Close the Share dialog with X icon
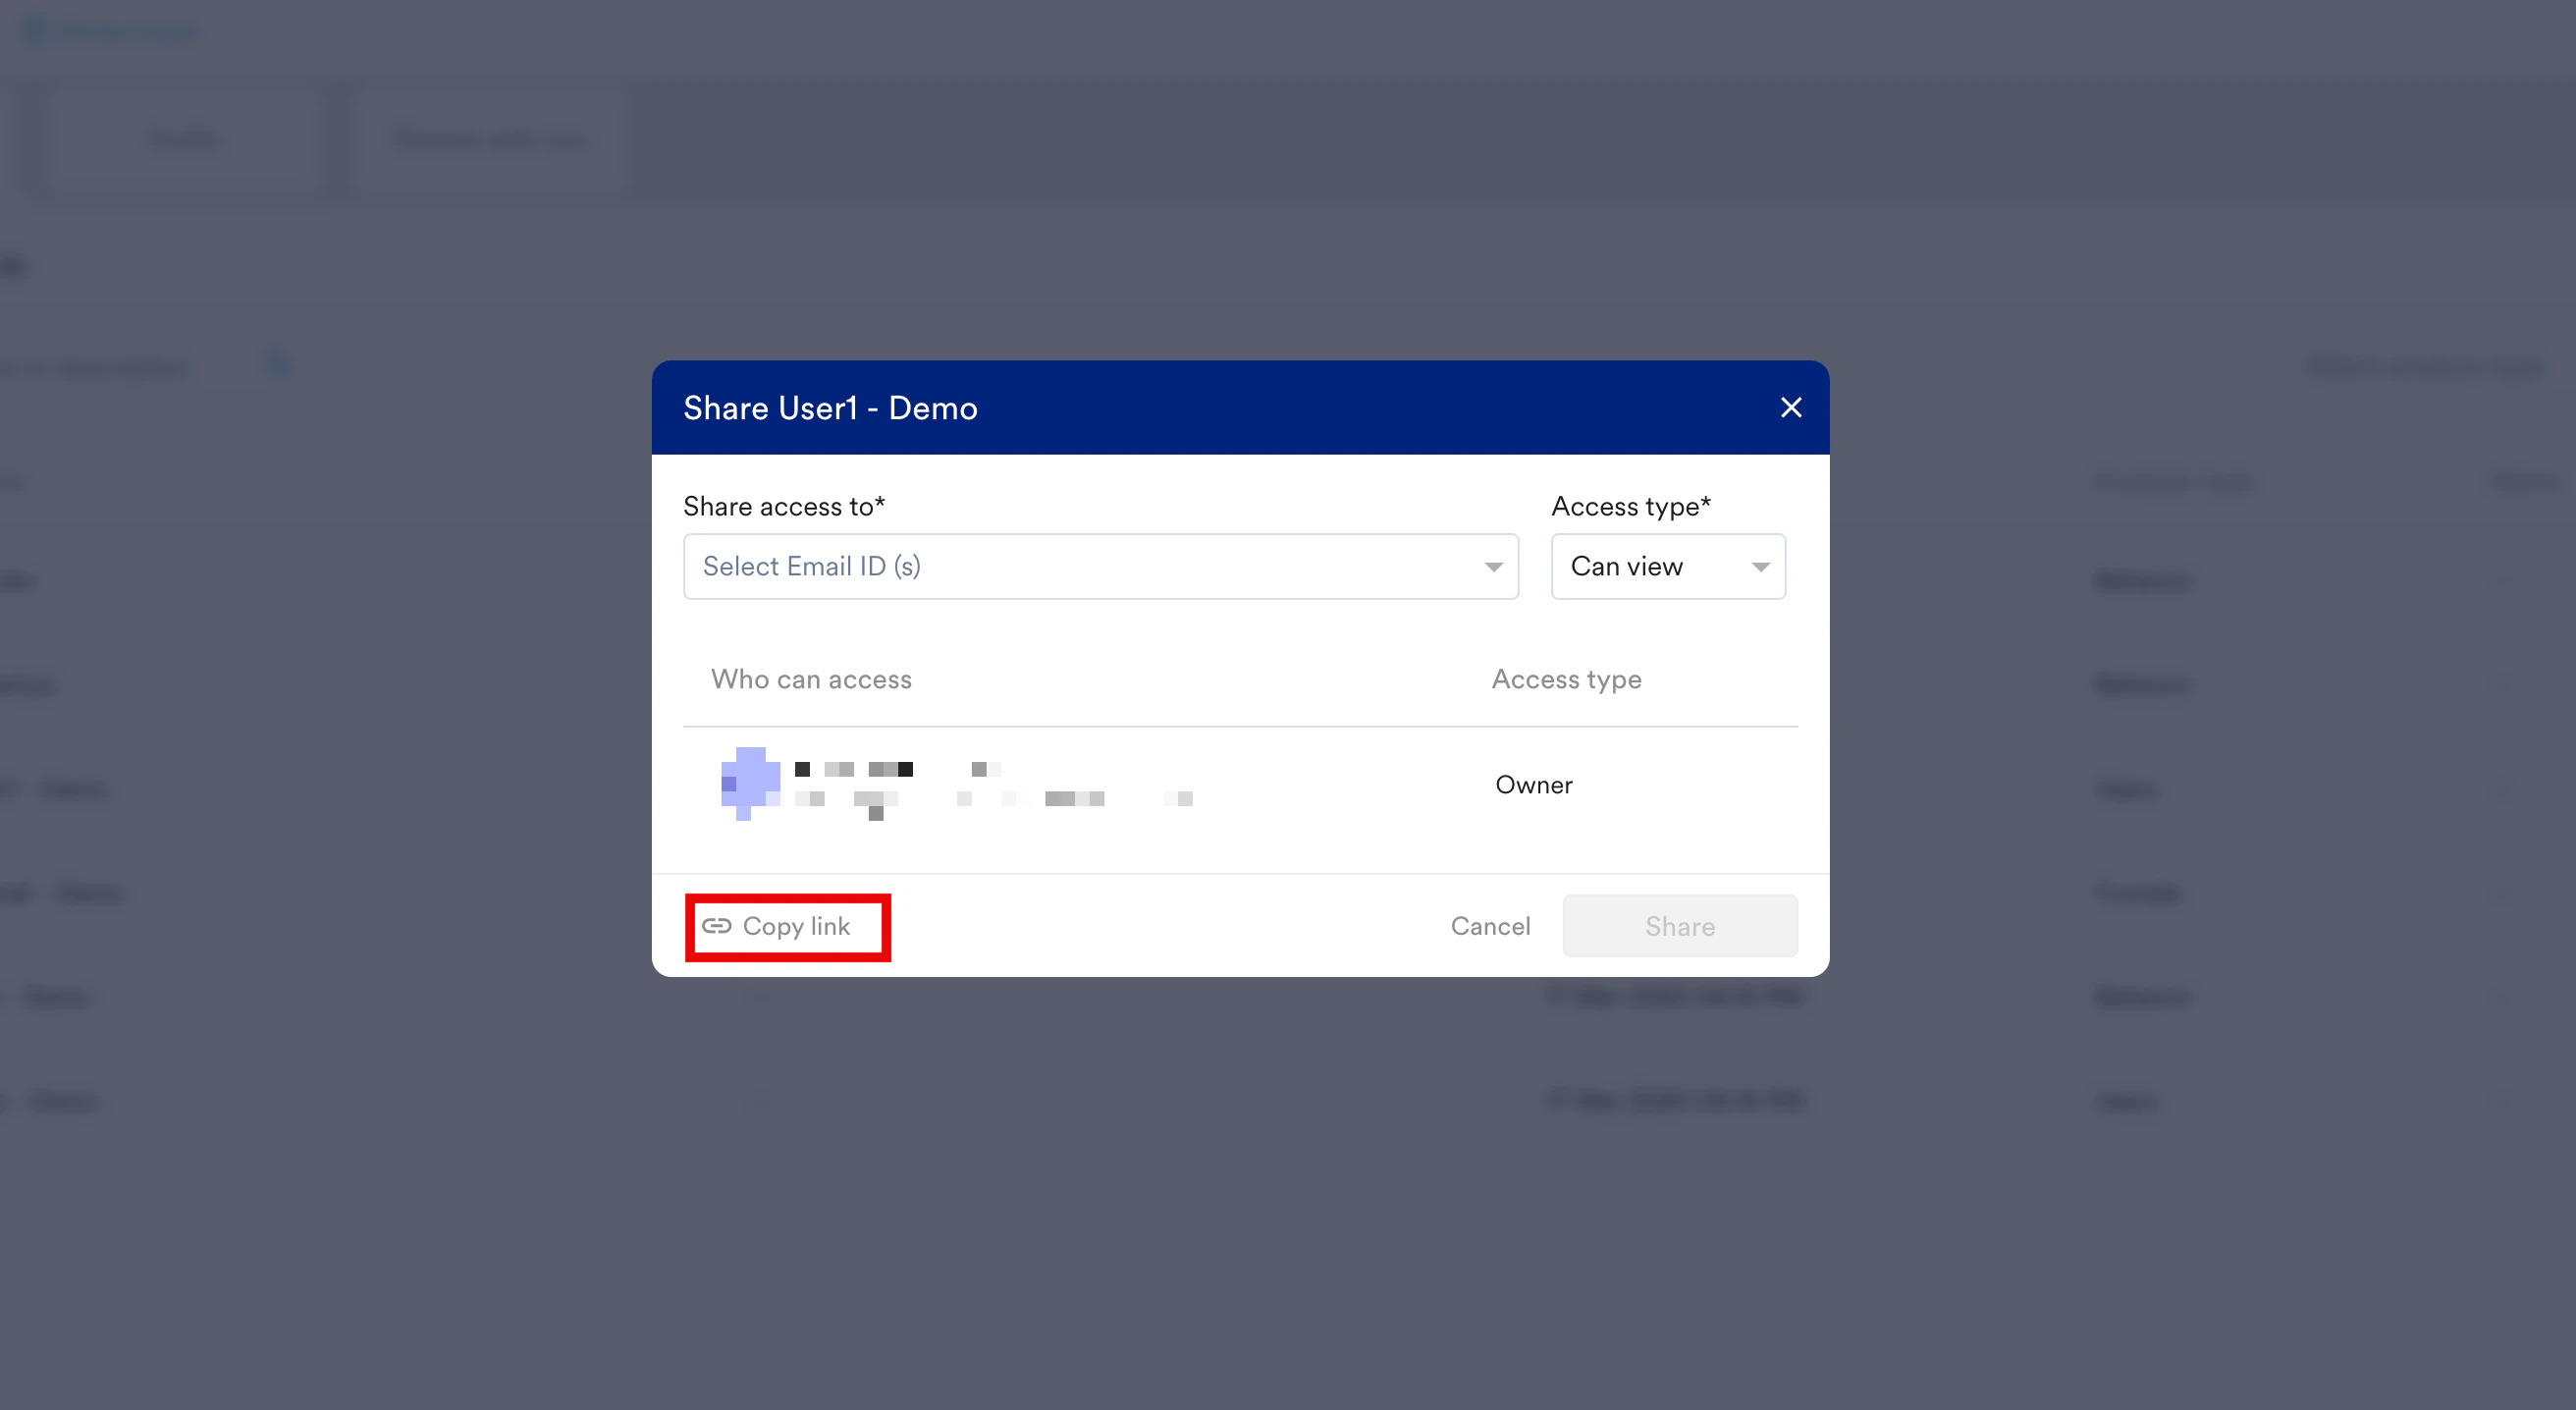The image size is (2576, 1410). click(x=1790, y=408)
